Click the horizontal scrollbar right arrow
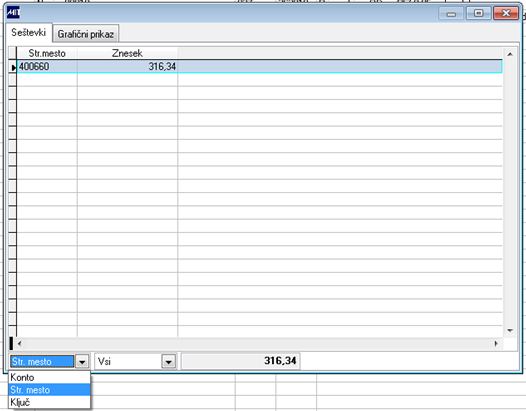 [496, 343]
